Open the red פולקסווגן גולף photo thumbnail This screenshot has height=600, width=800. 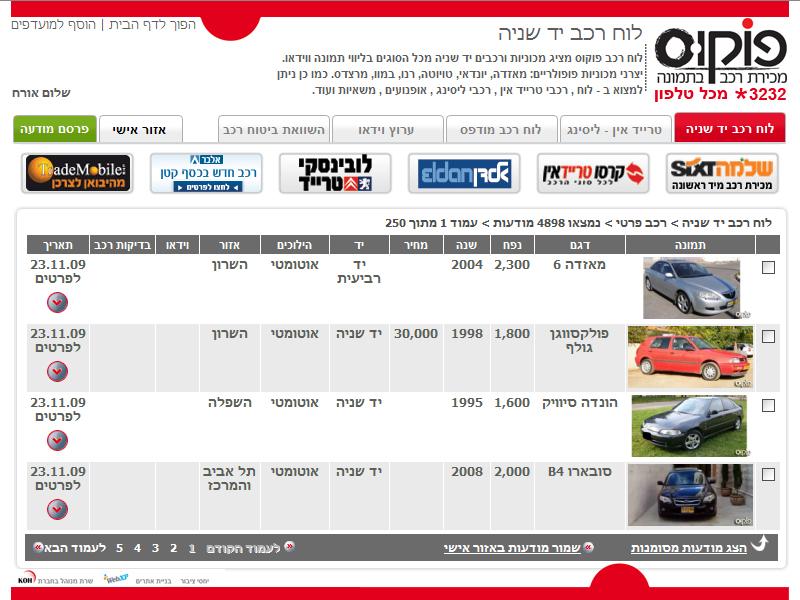point(690,357)
